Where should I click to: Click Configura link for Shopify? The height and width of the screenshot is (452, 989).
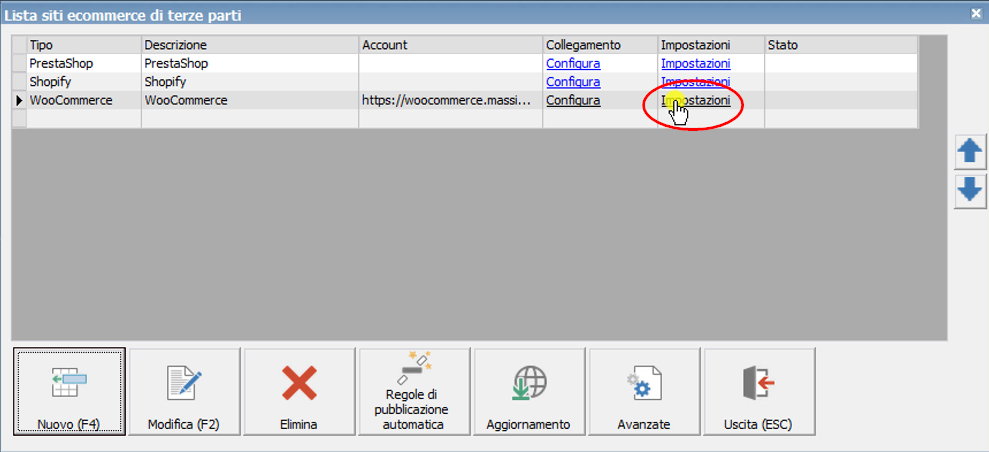coord(573,81)
